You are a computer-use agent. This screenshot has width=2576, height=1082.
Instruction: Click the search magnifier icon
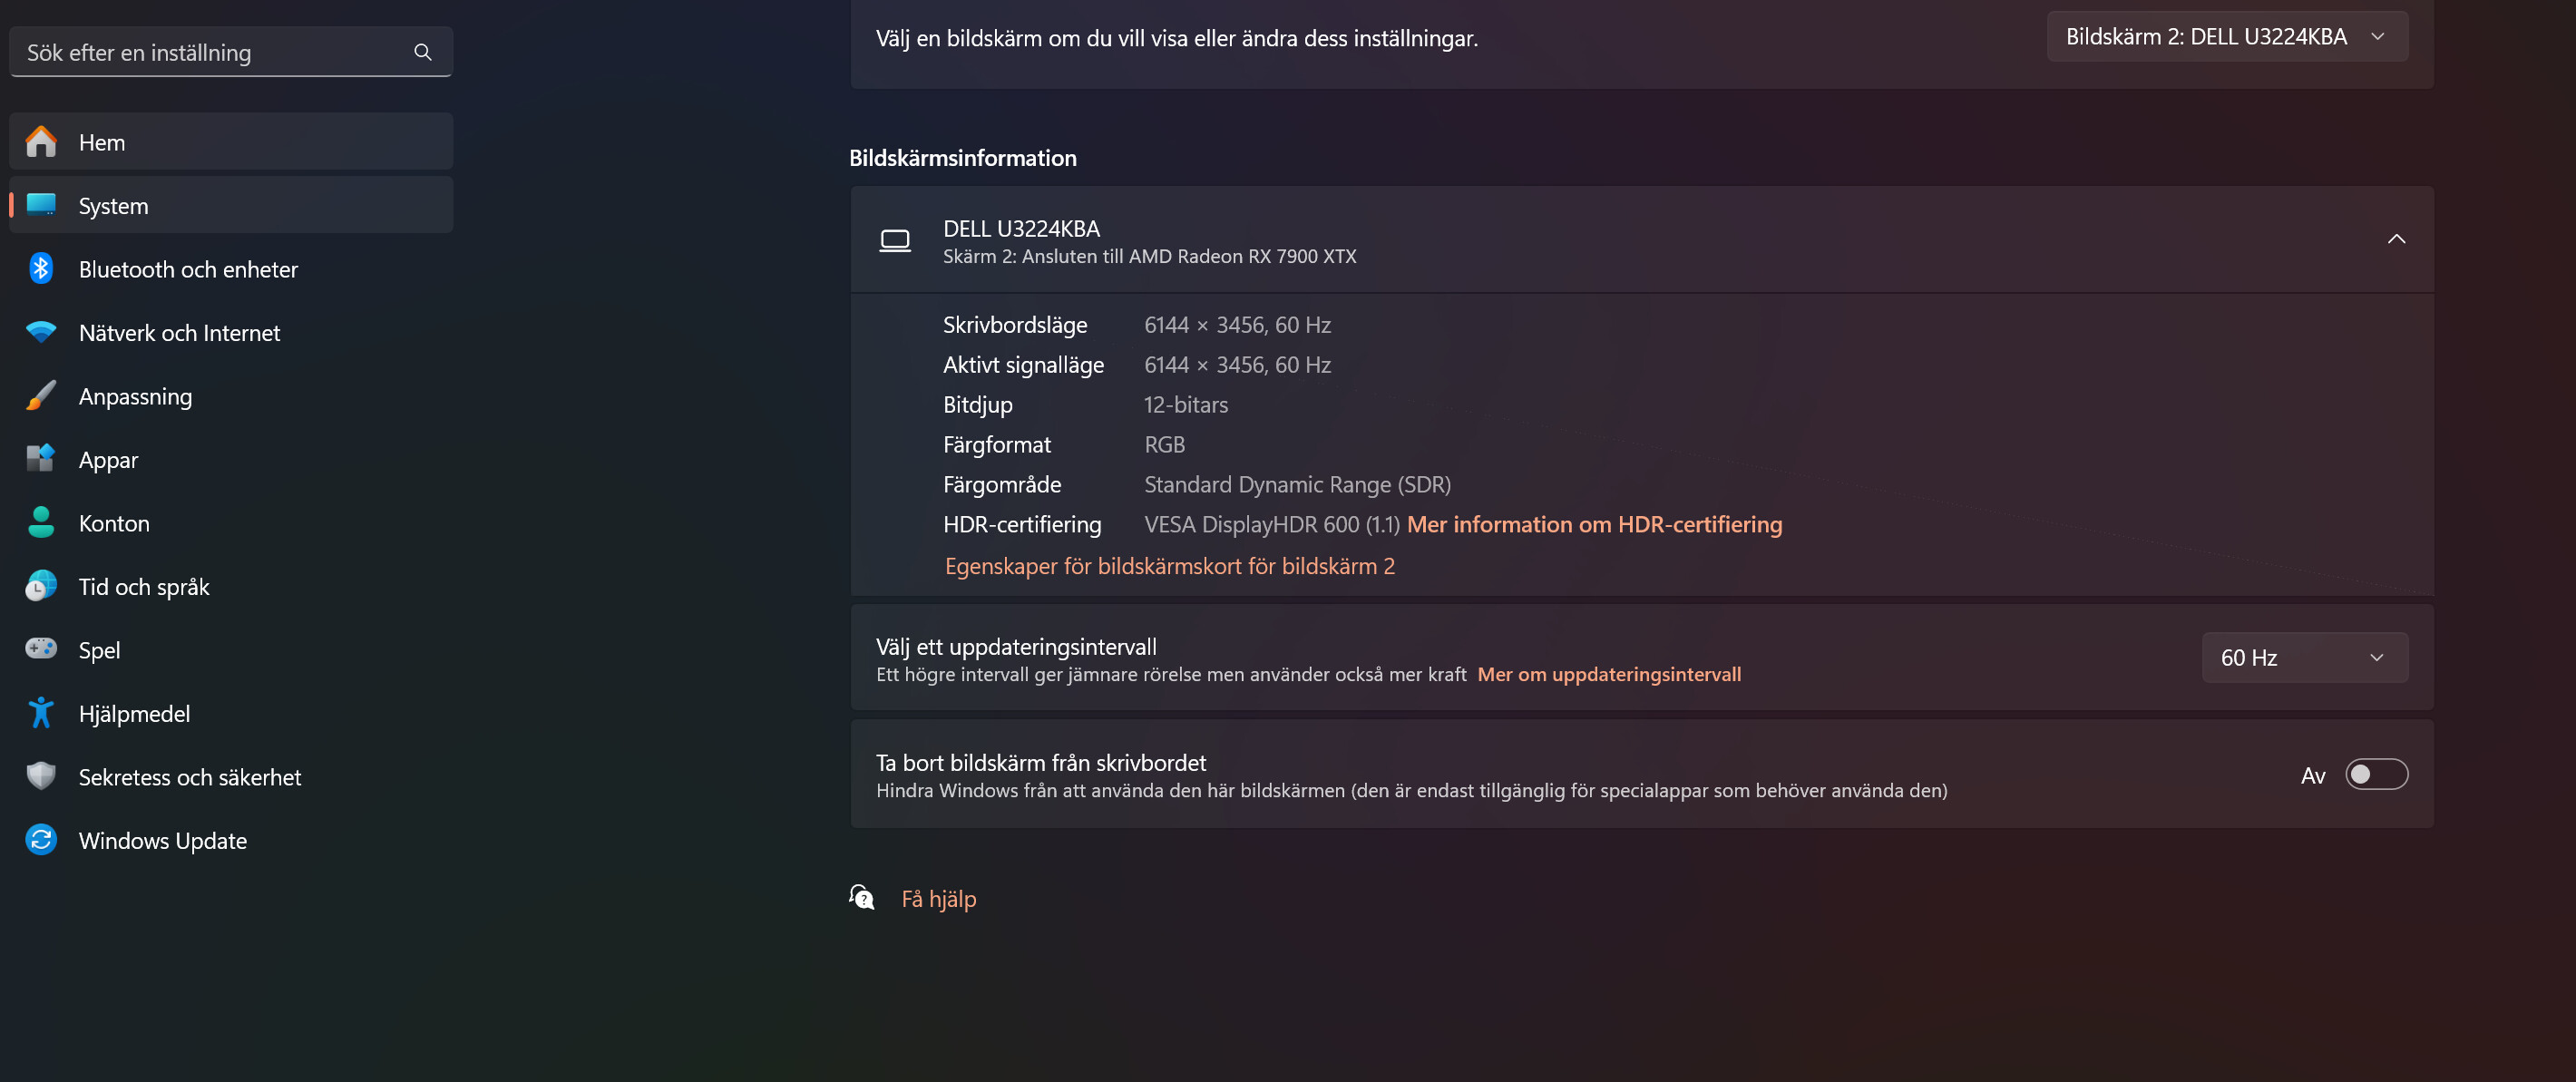(423, 52)
